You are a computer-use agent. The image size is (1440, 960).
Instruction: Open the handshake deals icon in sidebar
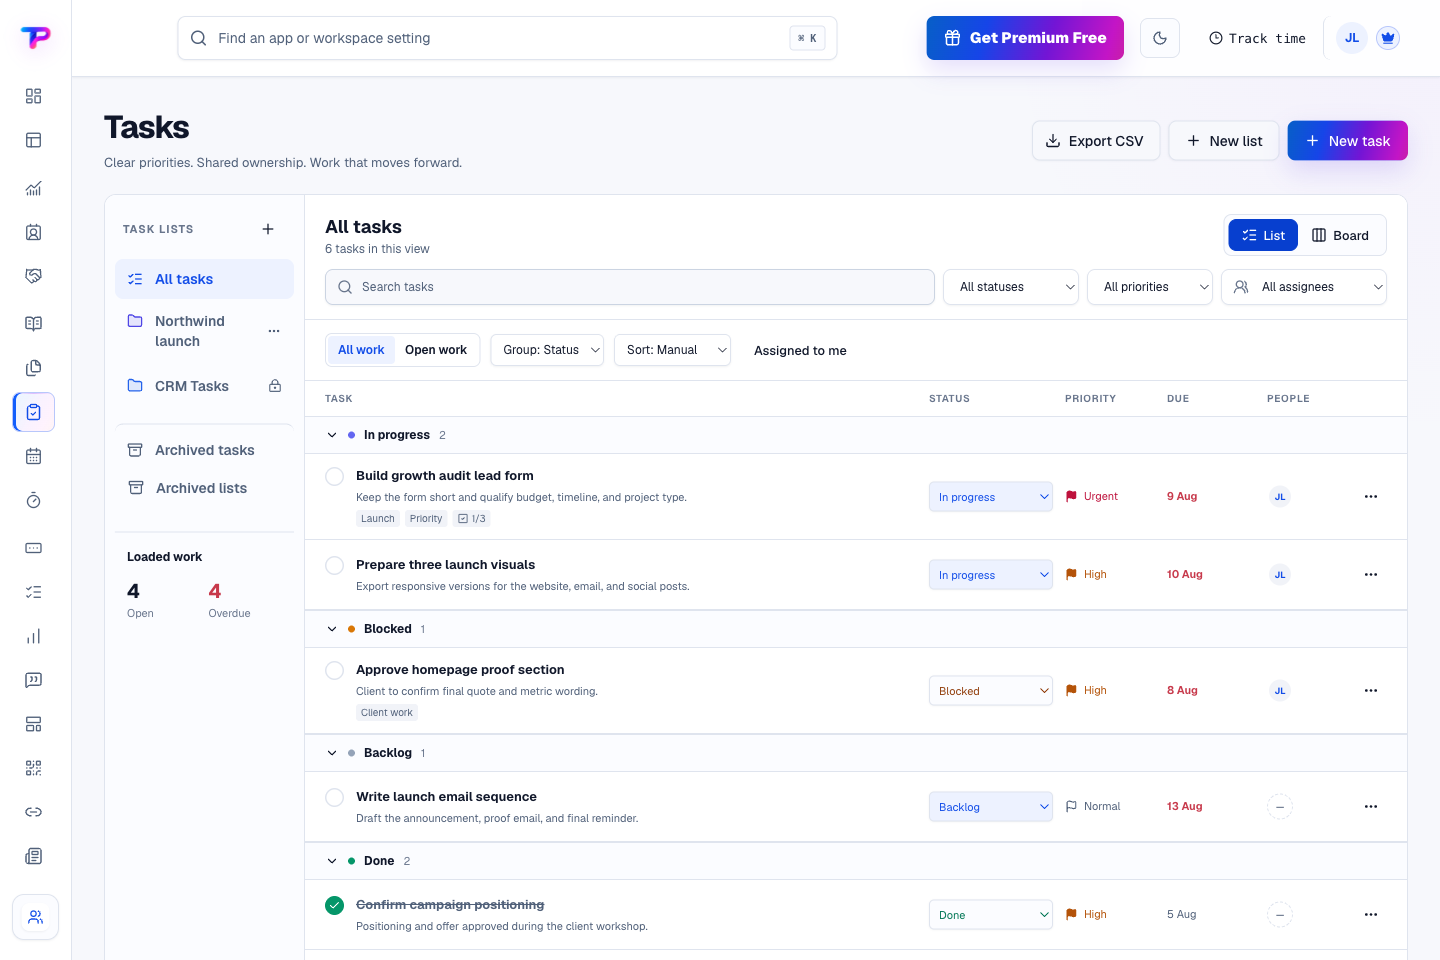pyautogui.click(x=33, y=276)
